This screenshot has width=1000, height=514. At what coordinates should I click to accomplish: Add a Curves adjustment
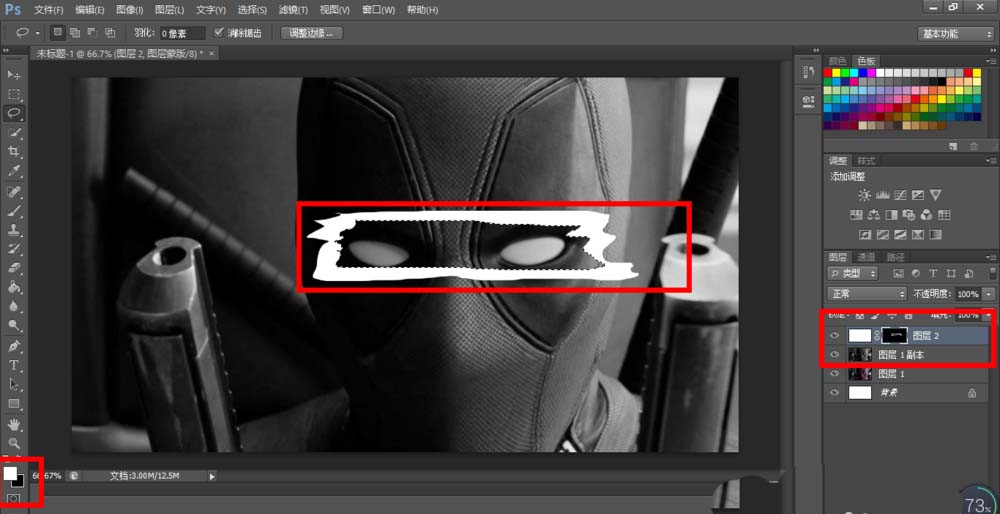901,195
